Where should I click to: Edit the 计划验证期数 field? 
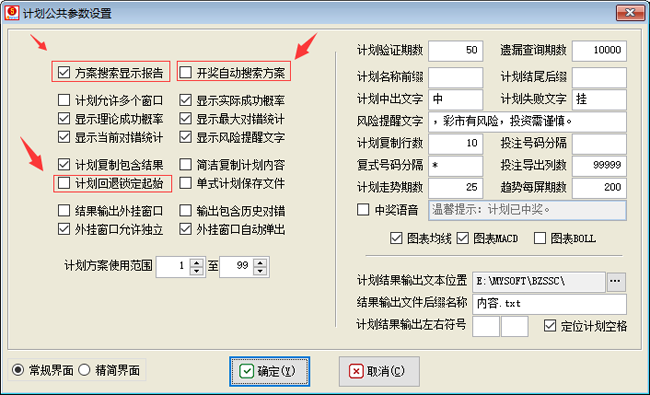[456, 51]
